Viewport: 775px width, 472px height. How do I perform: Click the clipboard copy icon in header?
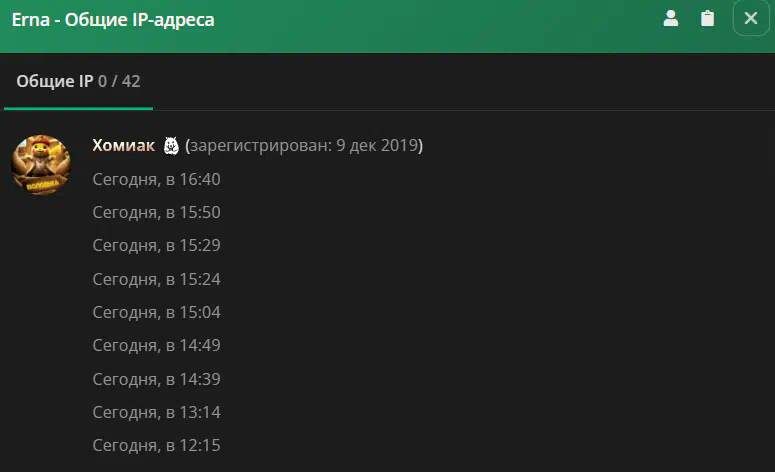[707, 18]
